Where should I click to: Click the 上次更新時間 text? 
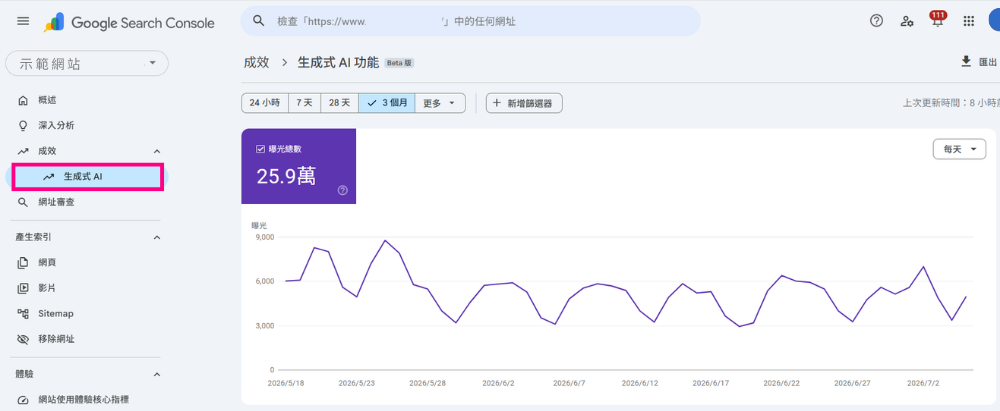pos(950,103)
